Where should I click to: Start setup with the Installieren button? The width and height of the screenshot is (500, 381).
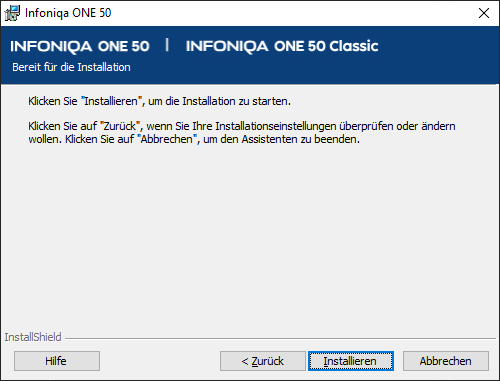(351, 361)
